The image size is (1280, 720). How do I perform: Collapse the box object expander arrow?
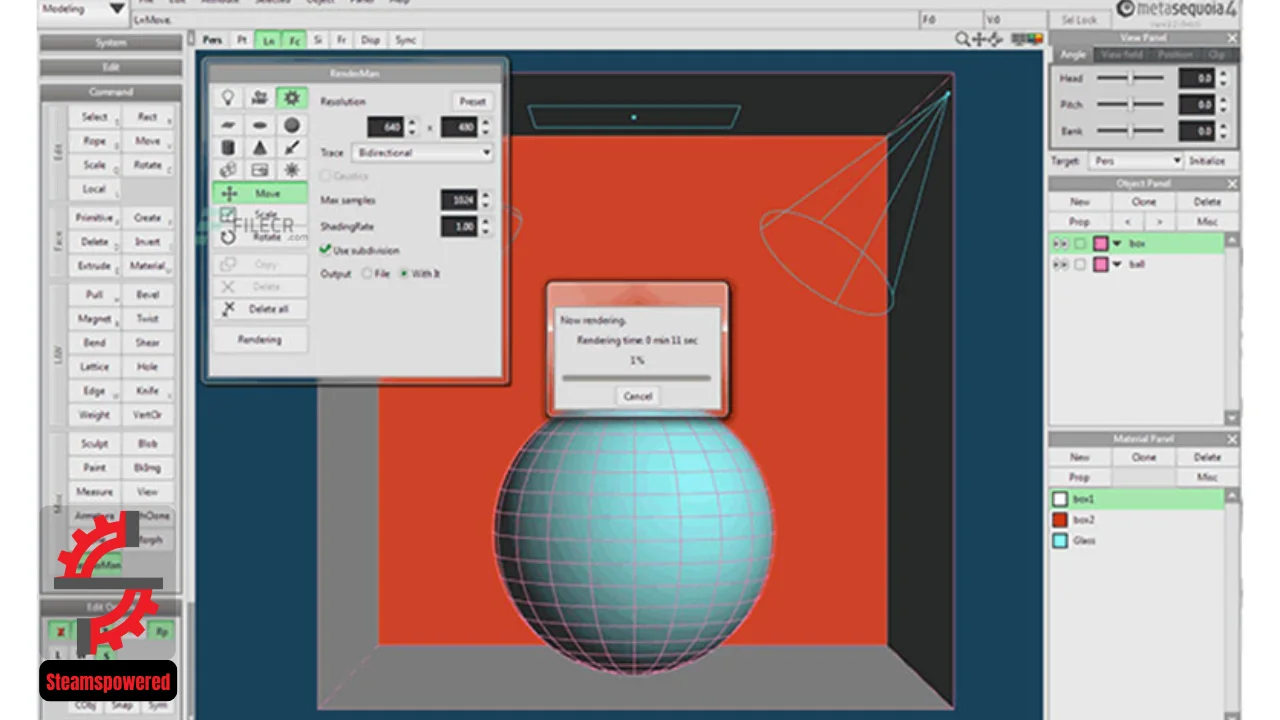point(1117,244)
